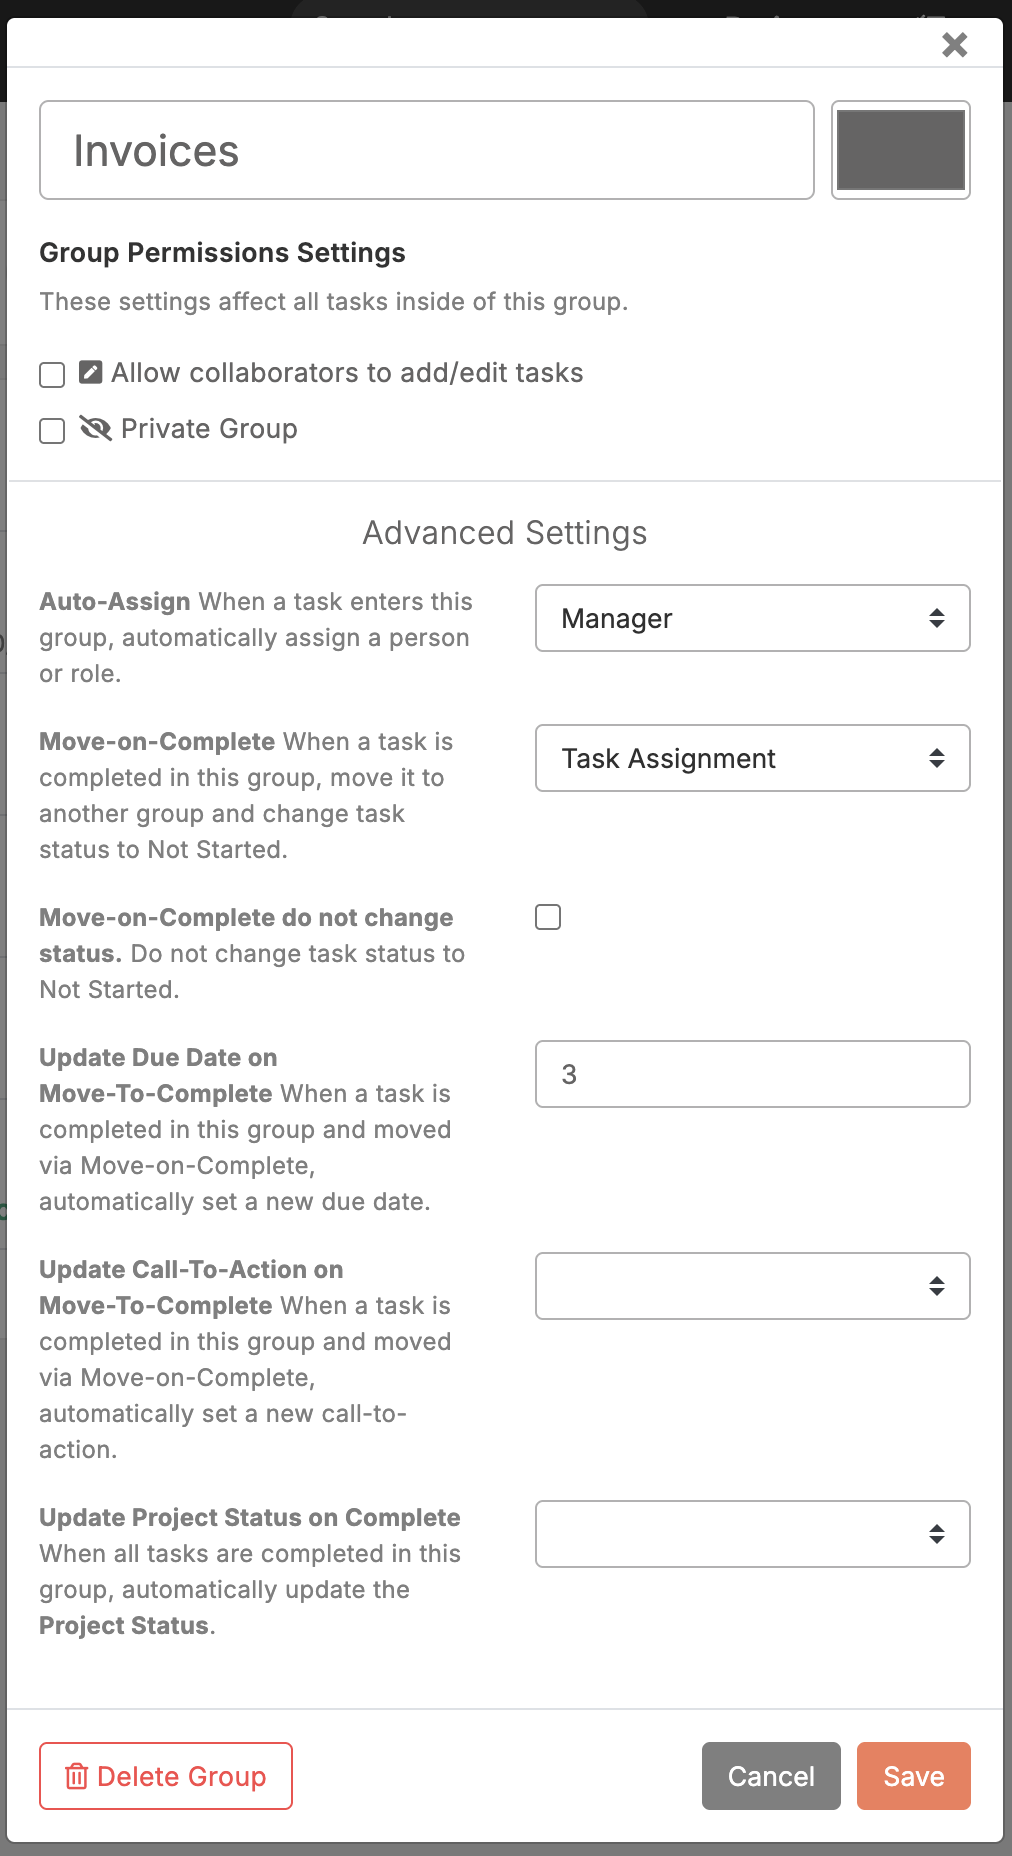Viewport: 1012px width, 1856px height.
Task: Click the Task Assignment dropdown arrows icon
Action: pyautogui.click(x=936, y=758)
